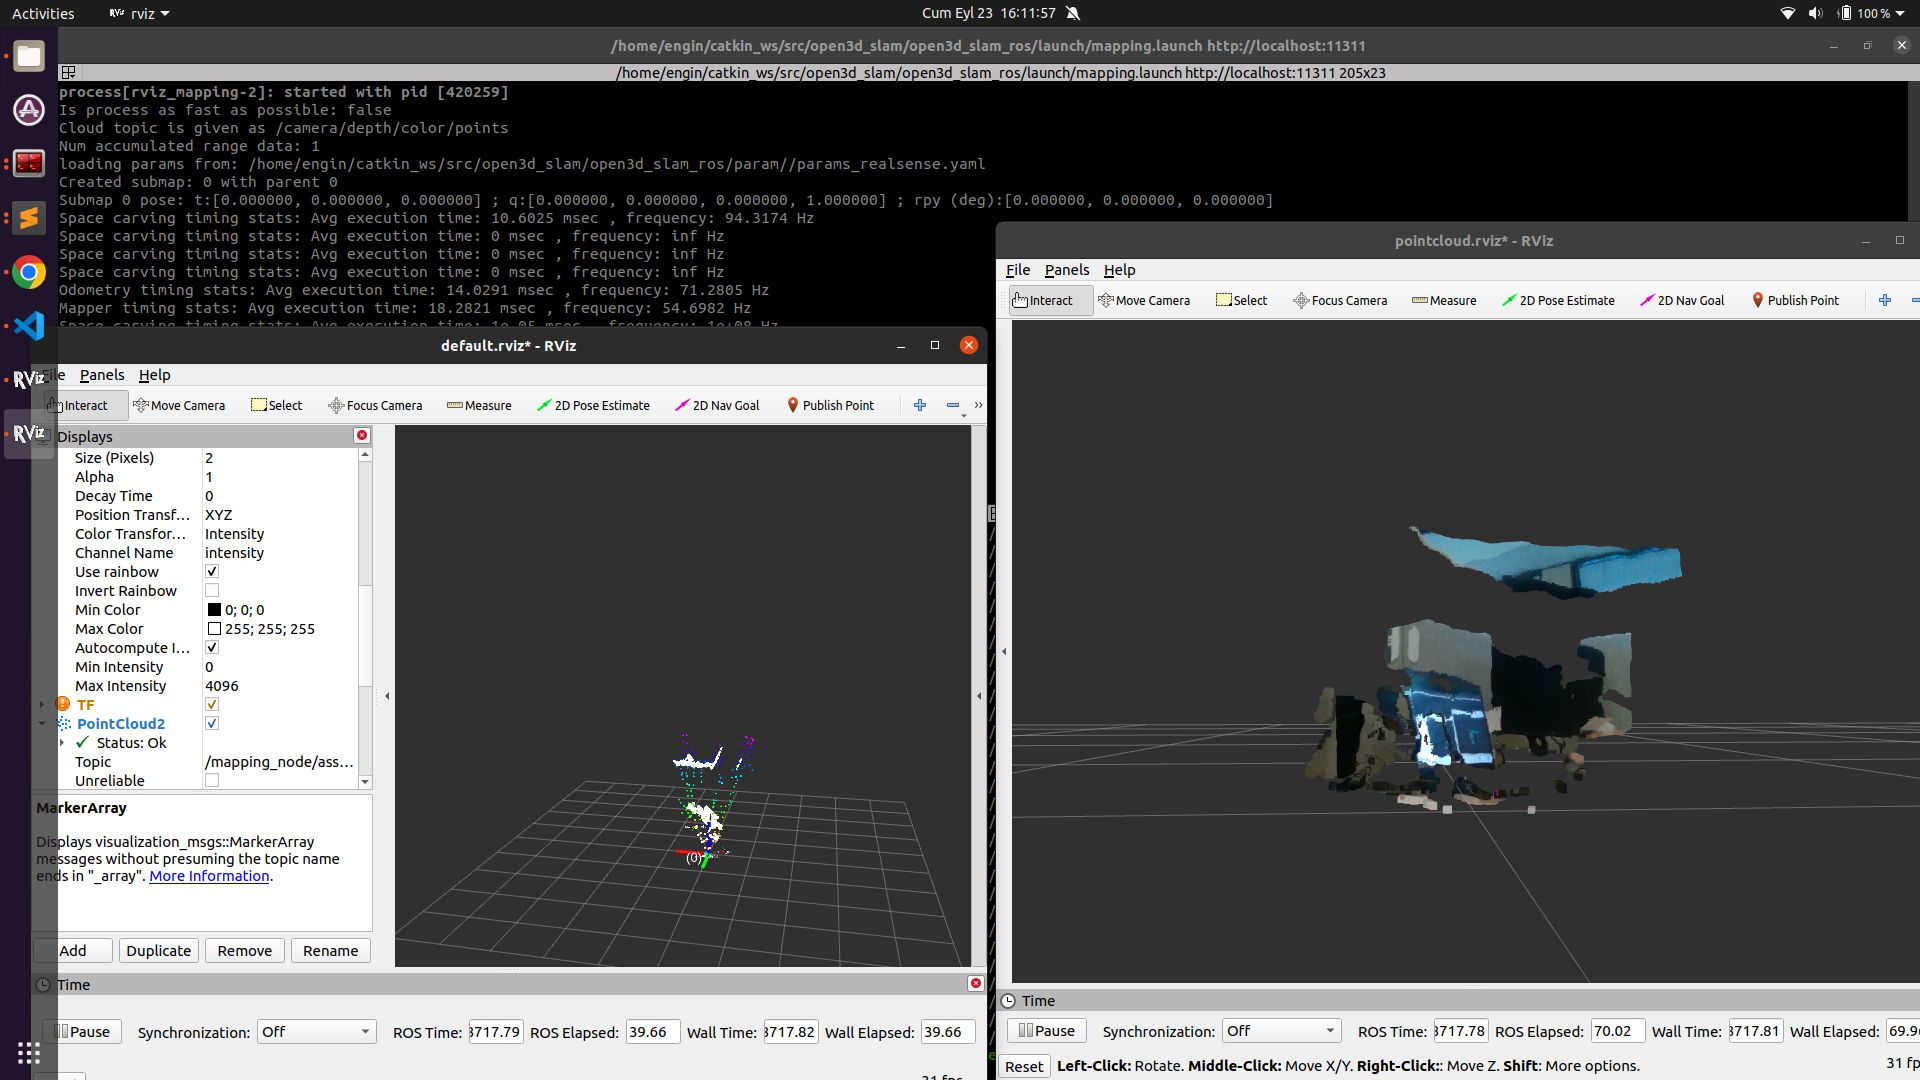1920x1080 pixels.
Task: Open the Panels menu
Action: point(101,375)
